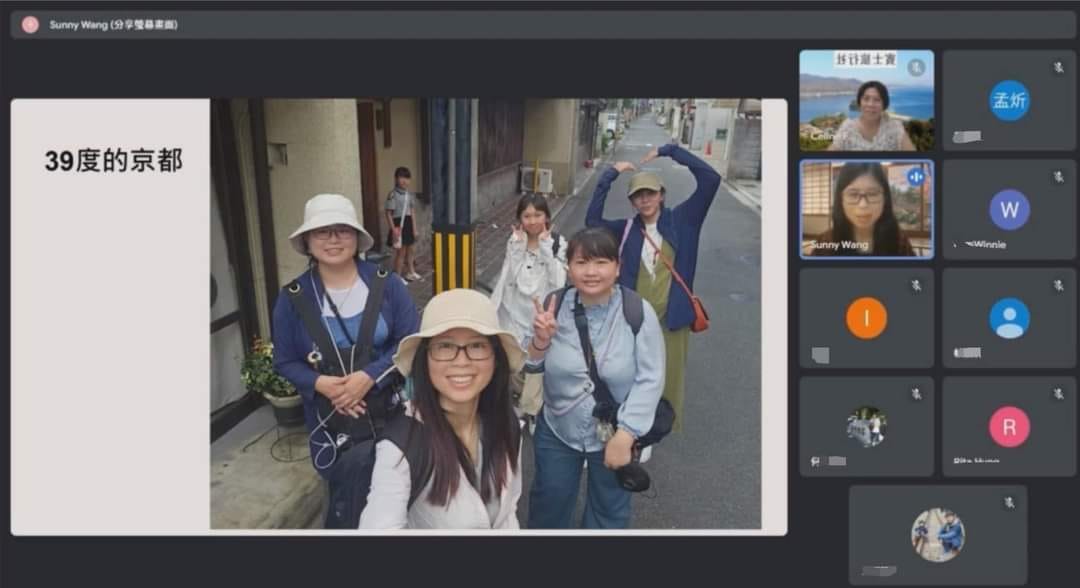Image resolution: width=1080 pixels, height=588 pixels.
Task: Click muted mic icon on pink R tile
Action: (x=1058, y=394)
